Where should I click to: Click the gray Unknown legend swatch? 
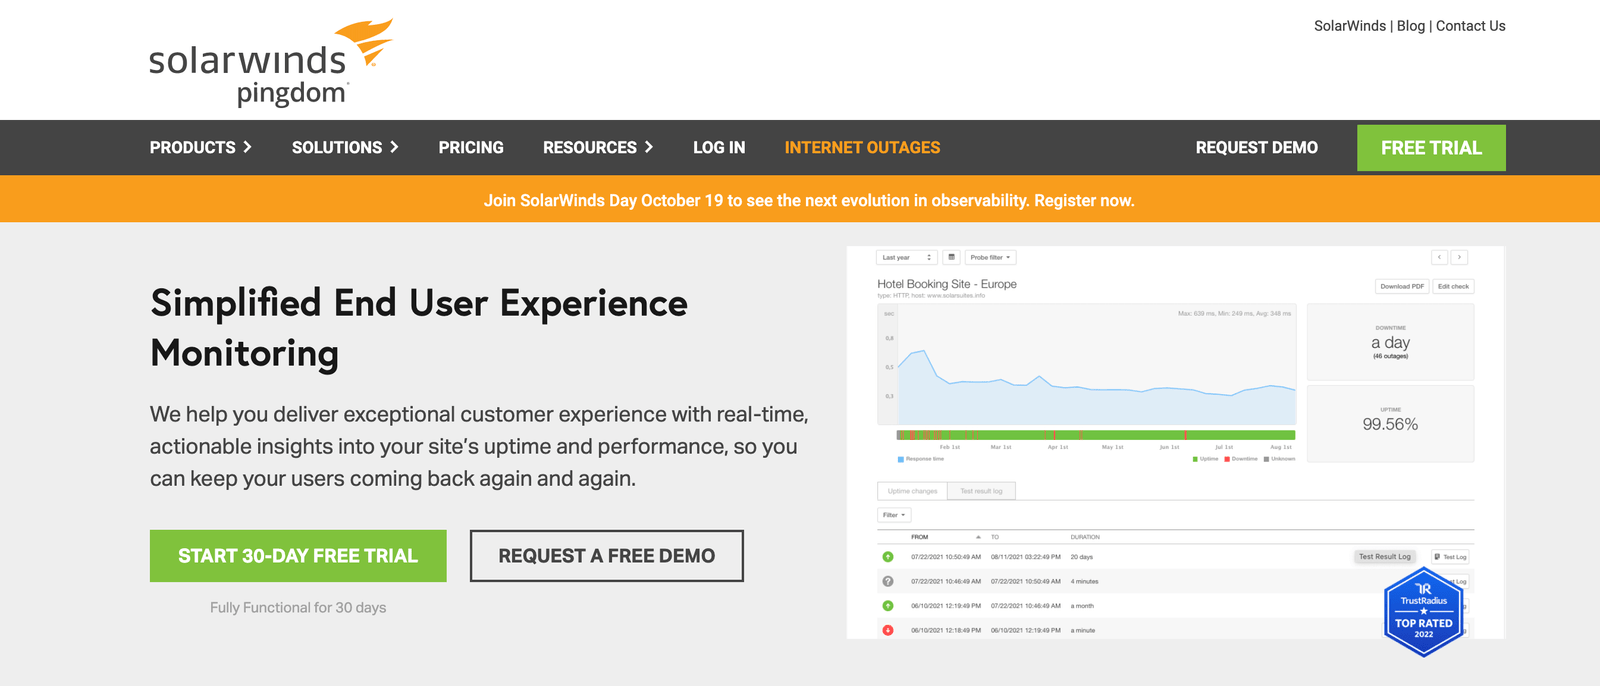coord(1266,459)
